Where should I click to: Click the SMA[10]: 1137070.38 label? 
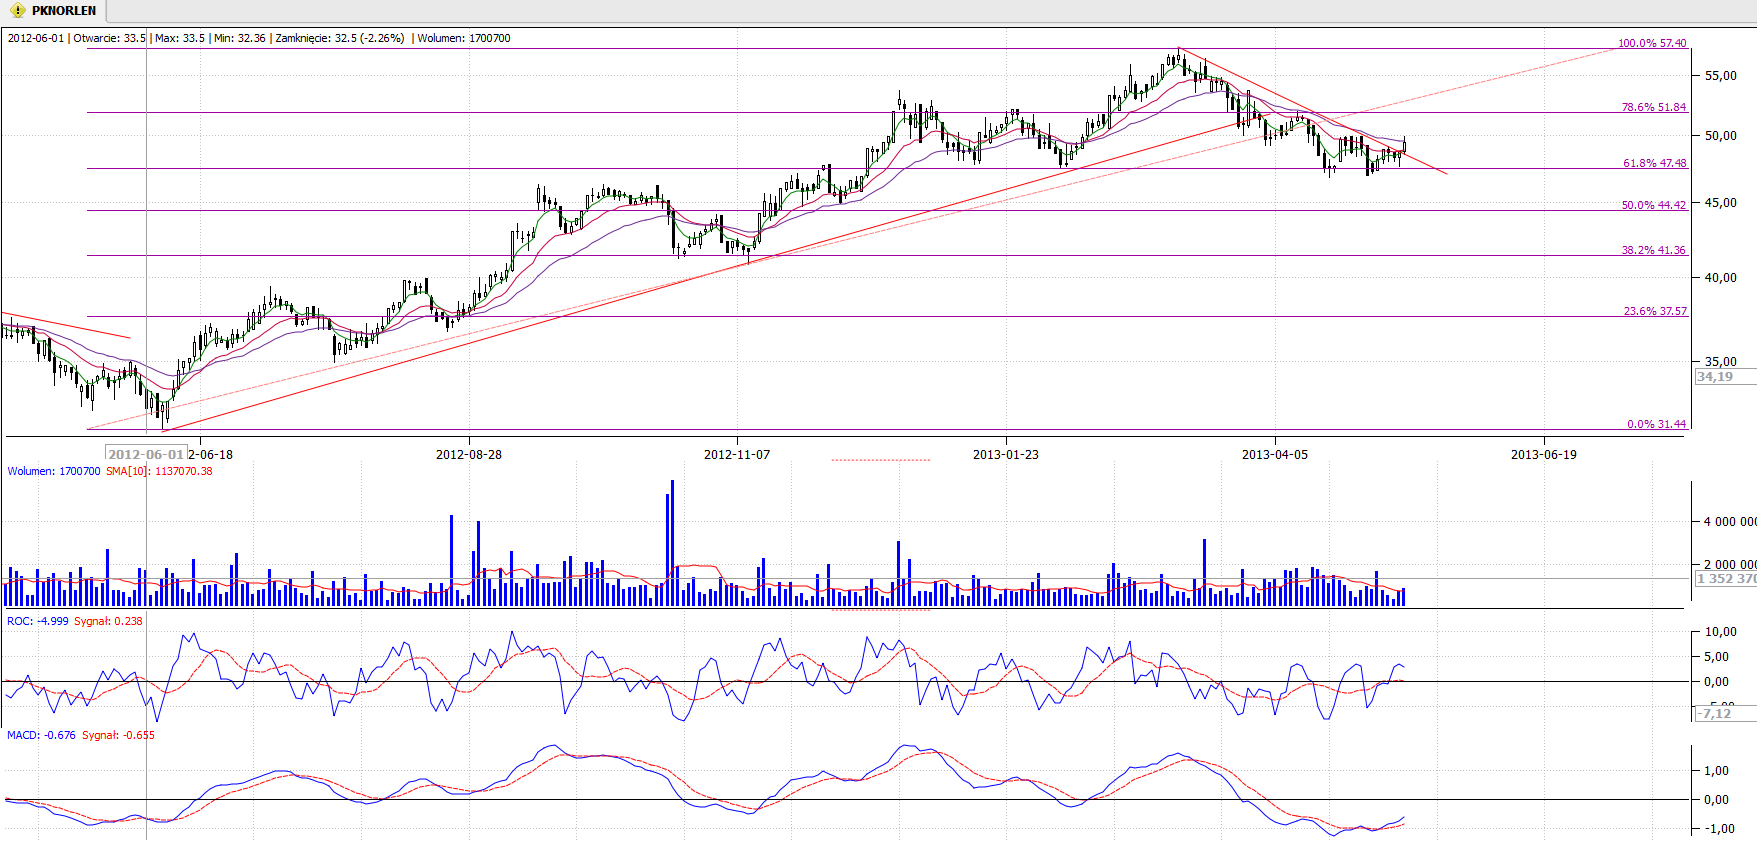click(x=159, y=471)
